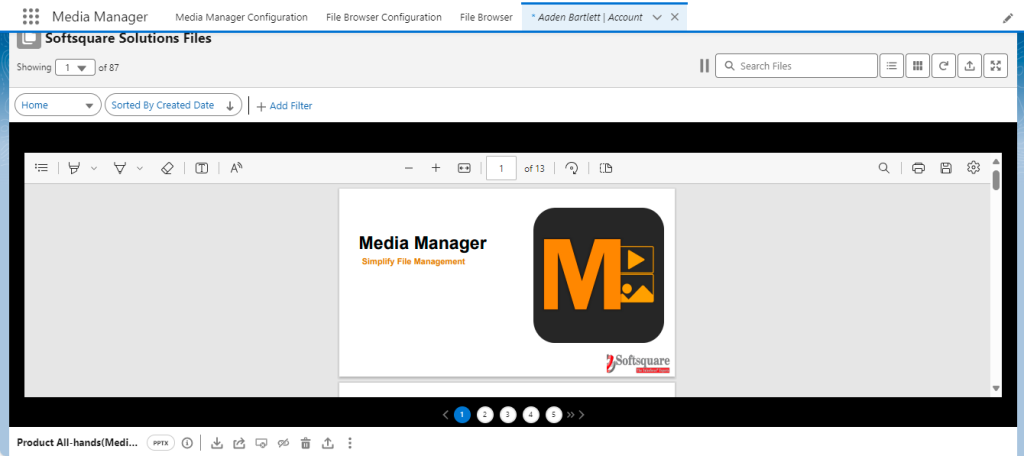Go to file page 1
The height and width of the screenshot is (456, 1024).
coord(462,414)
